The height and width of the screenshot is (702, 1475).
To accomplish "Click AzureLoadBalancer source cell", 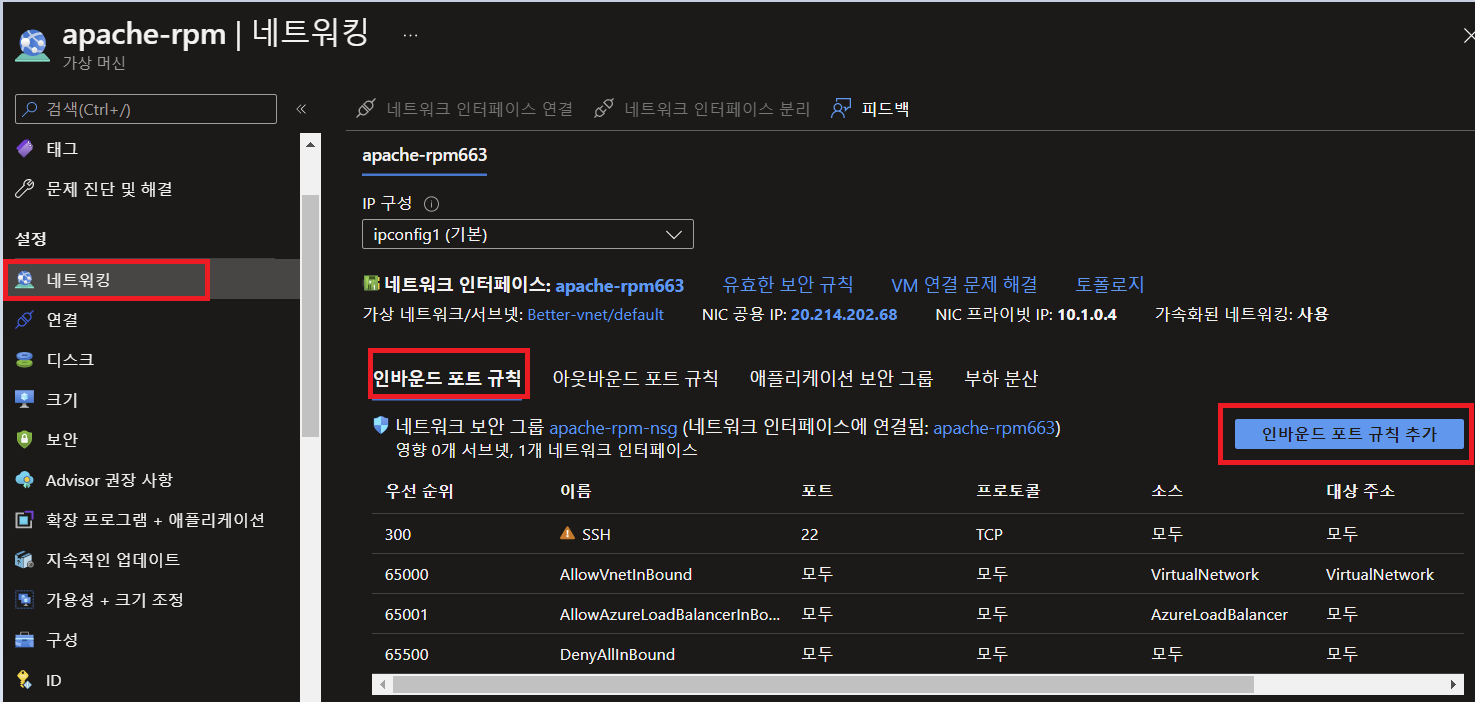I will click(x=1219, y=614).
